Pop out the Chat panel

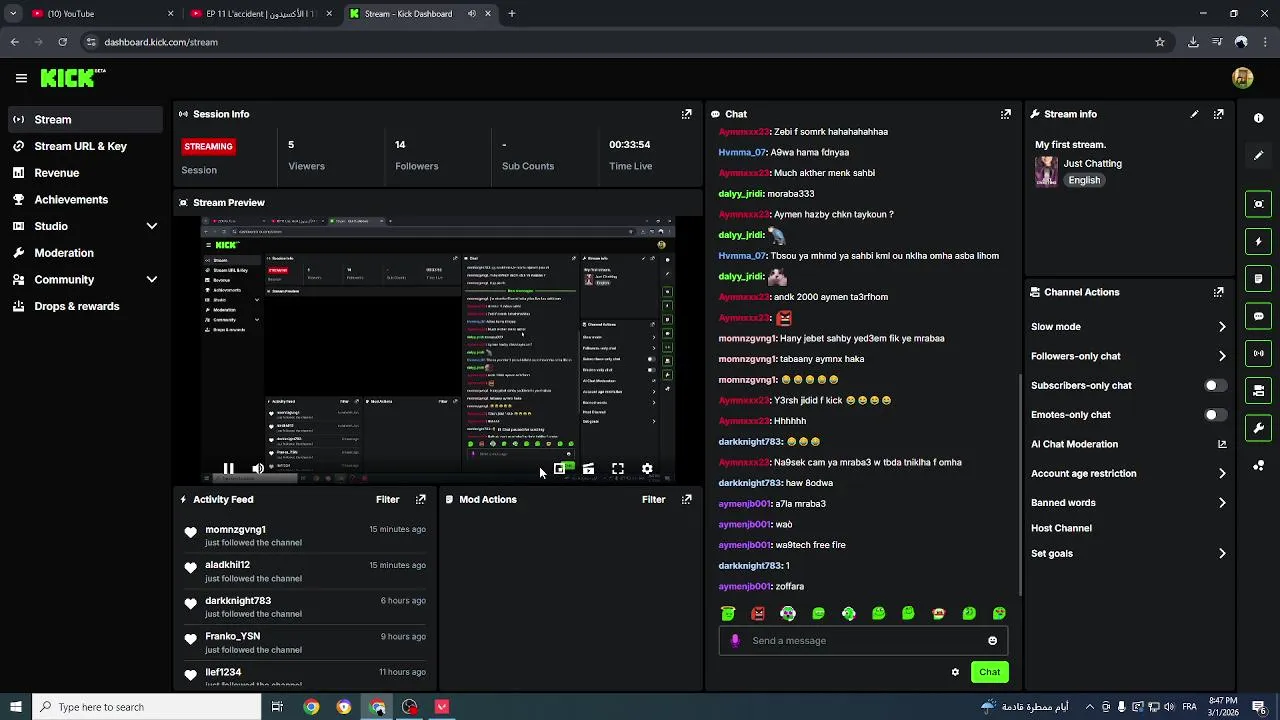(1005, 114)
